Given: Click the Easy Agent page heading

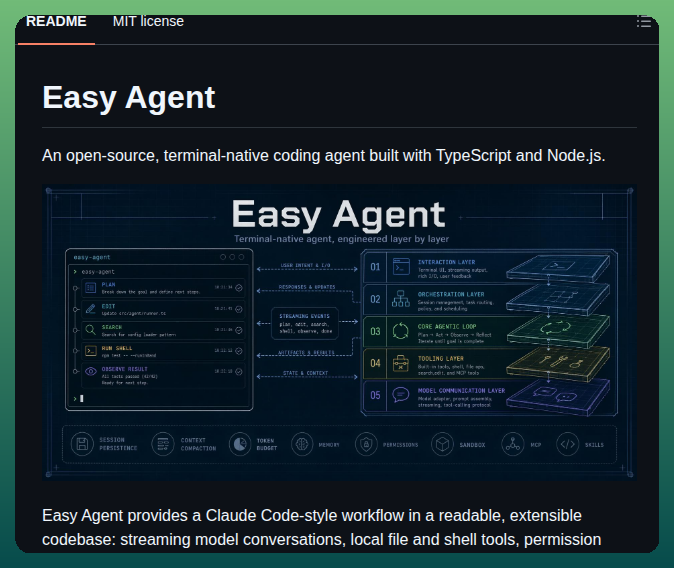Looking at the screenshot, I should coord(129,98).
